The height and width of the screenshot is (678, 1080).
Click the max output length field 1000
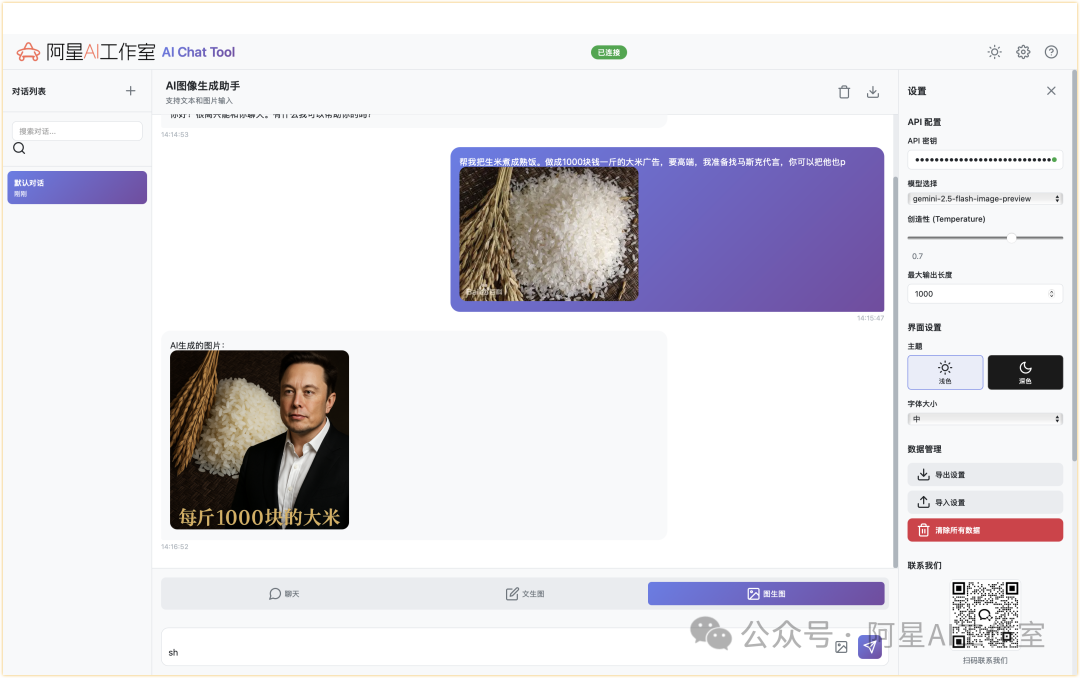point(985,294)
